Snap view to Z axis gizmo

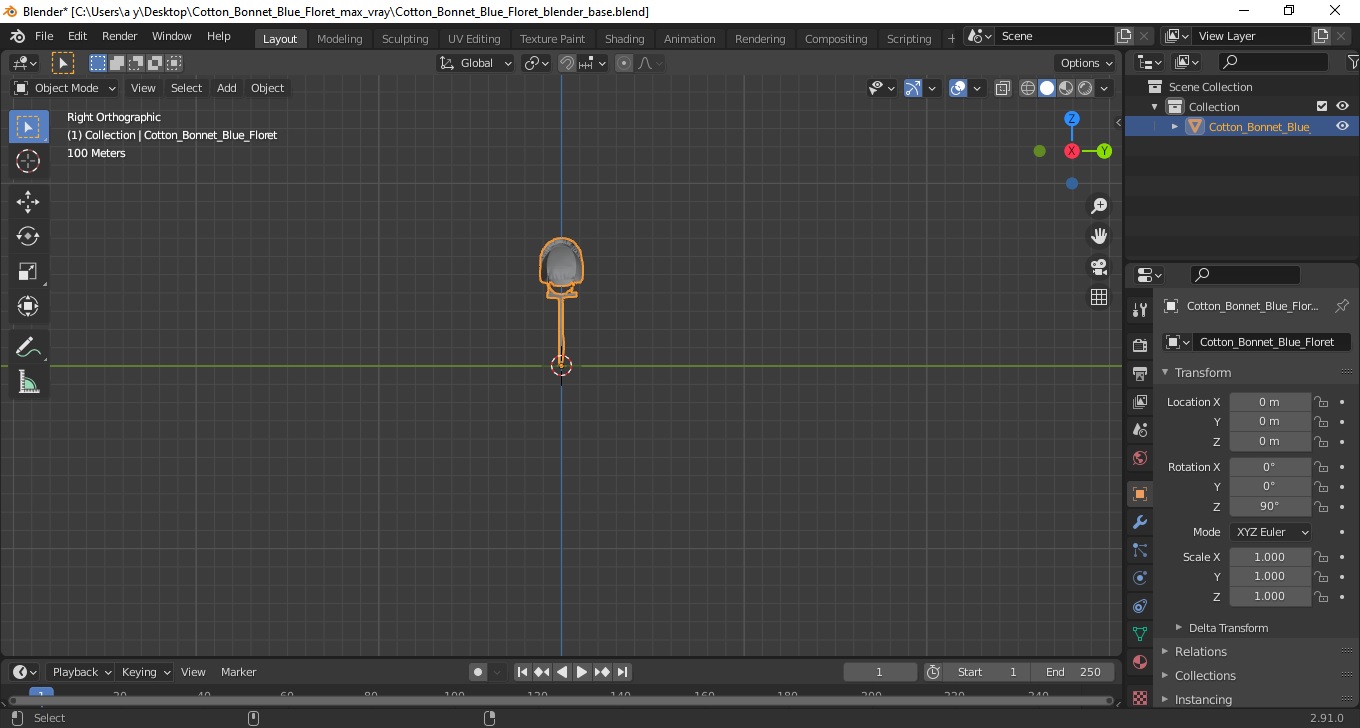pyautogui.click(x=1072, y=119)
